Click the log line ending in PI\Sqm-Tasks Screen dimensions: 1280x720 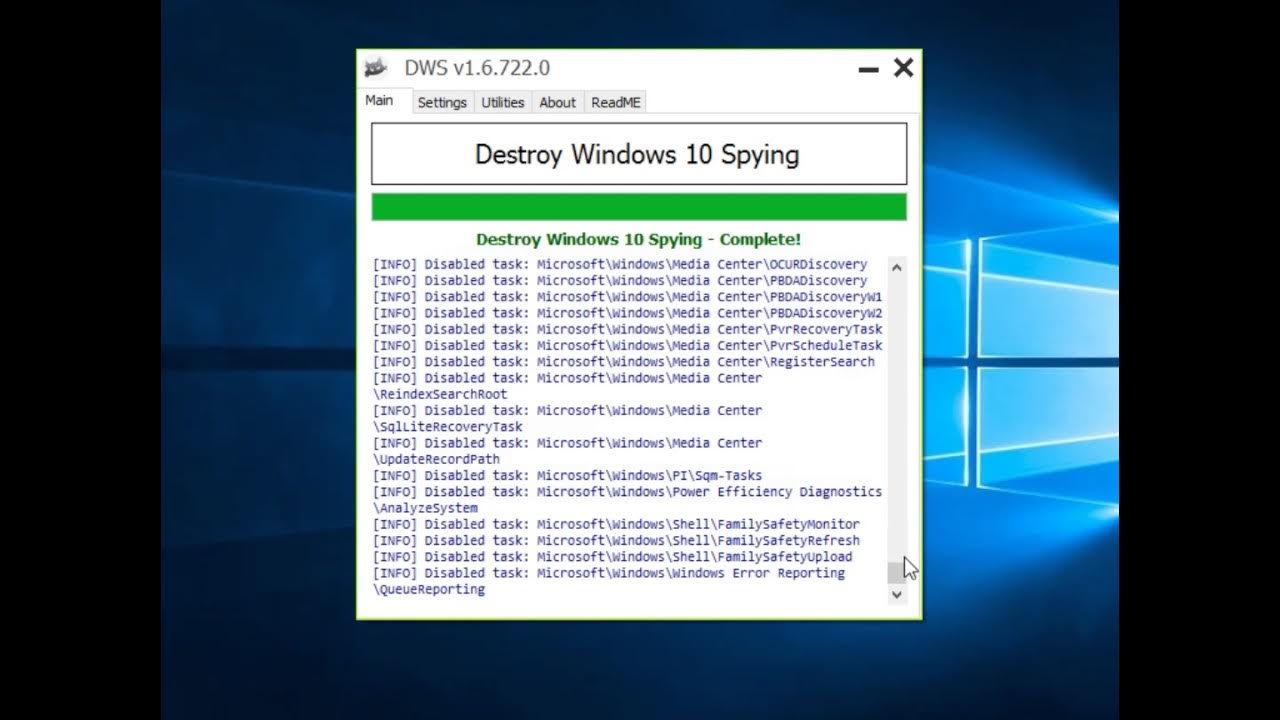568,476
